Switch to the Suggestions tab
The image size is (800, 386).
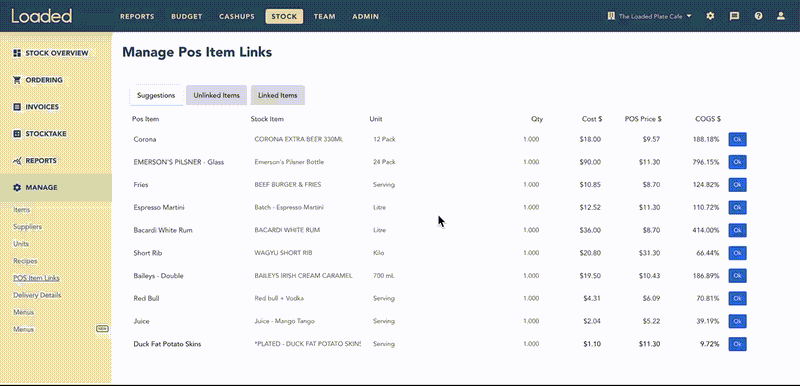coord(156,95)
